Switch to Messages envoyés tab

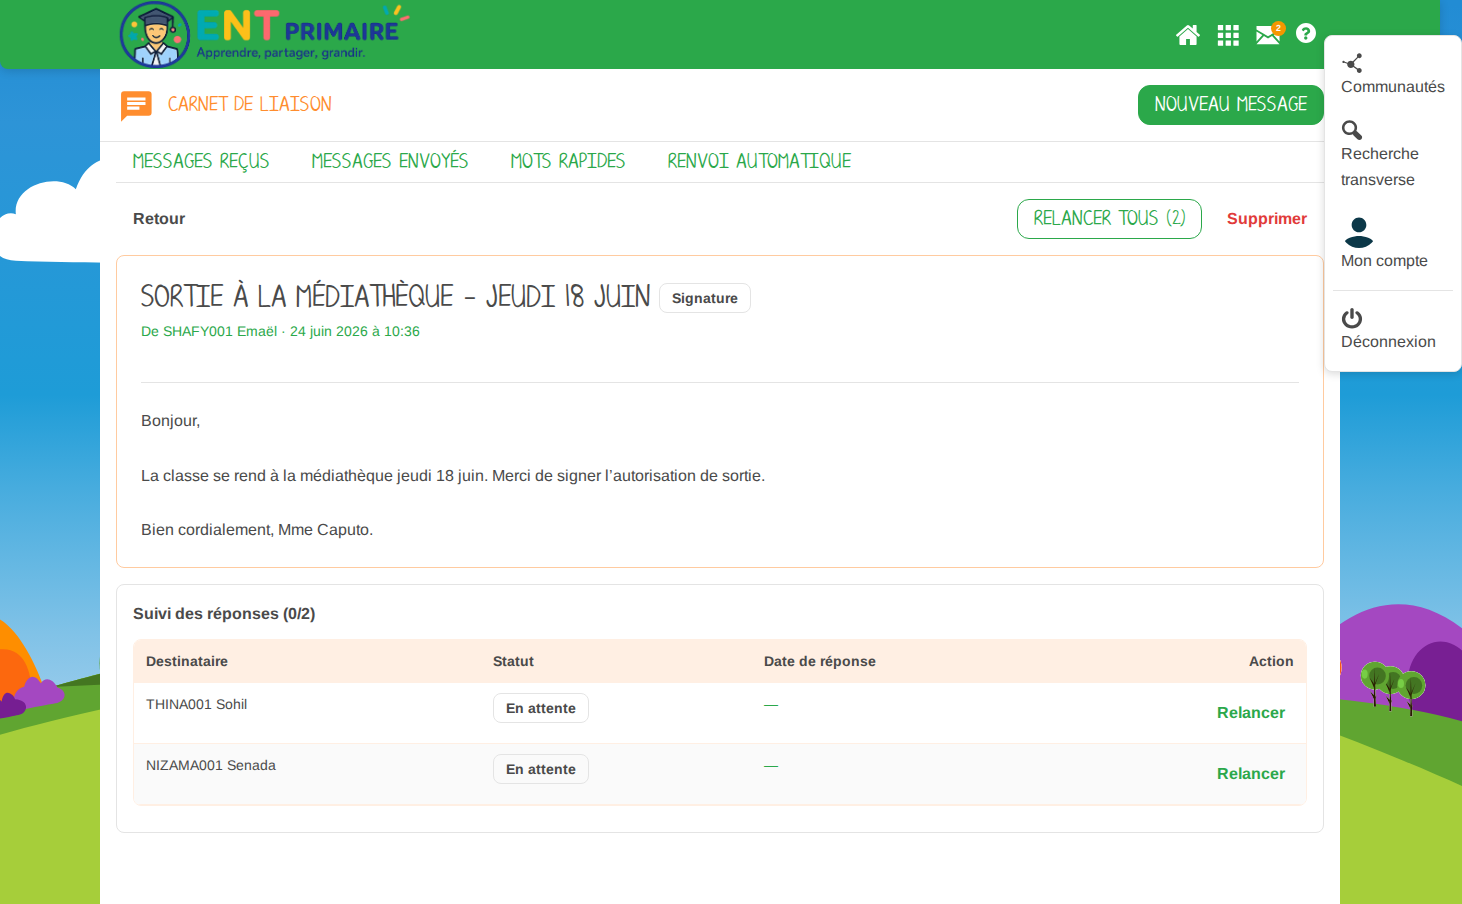[x=390, y=162]
